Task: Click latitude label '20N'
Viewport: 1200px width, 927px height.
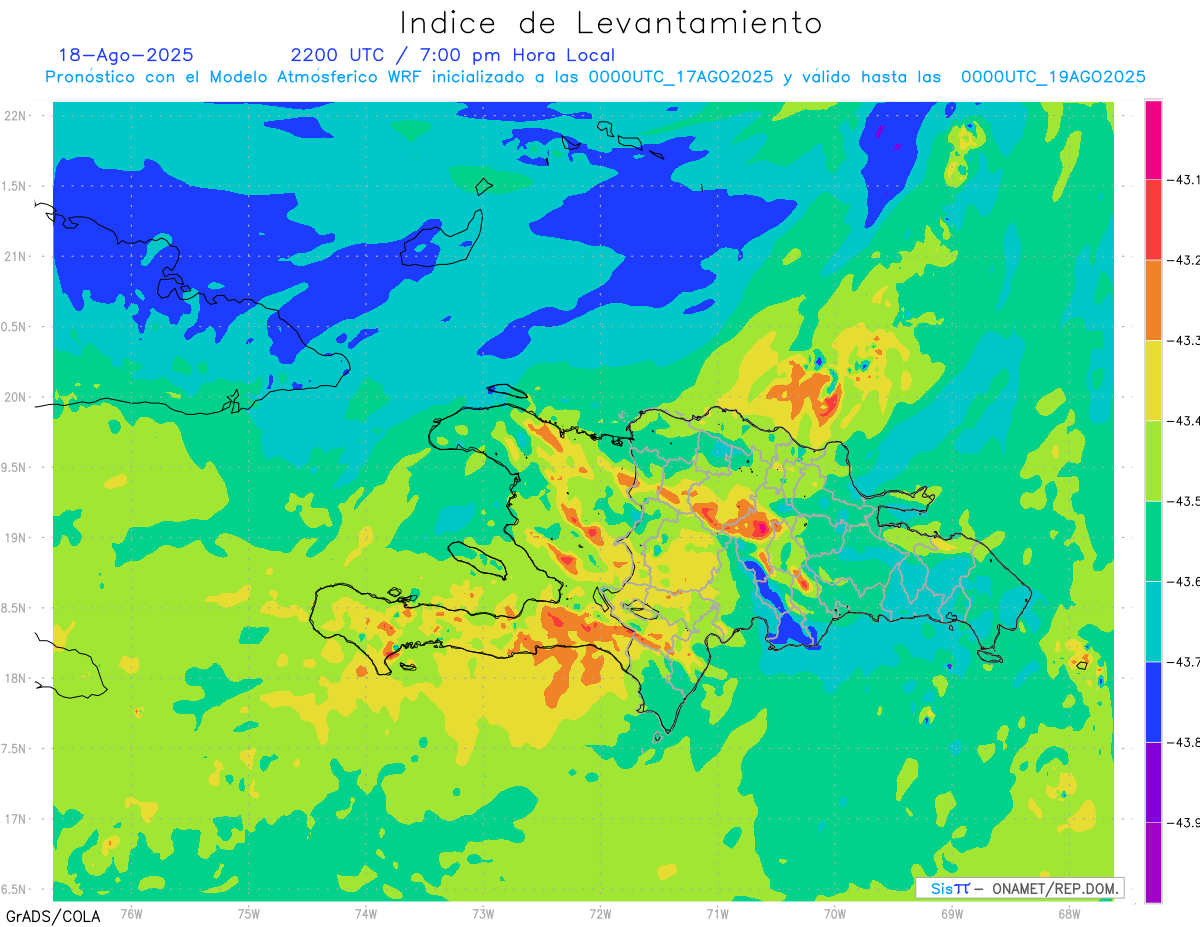Action: click(x=16, y=397)
